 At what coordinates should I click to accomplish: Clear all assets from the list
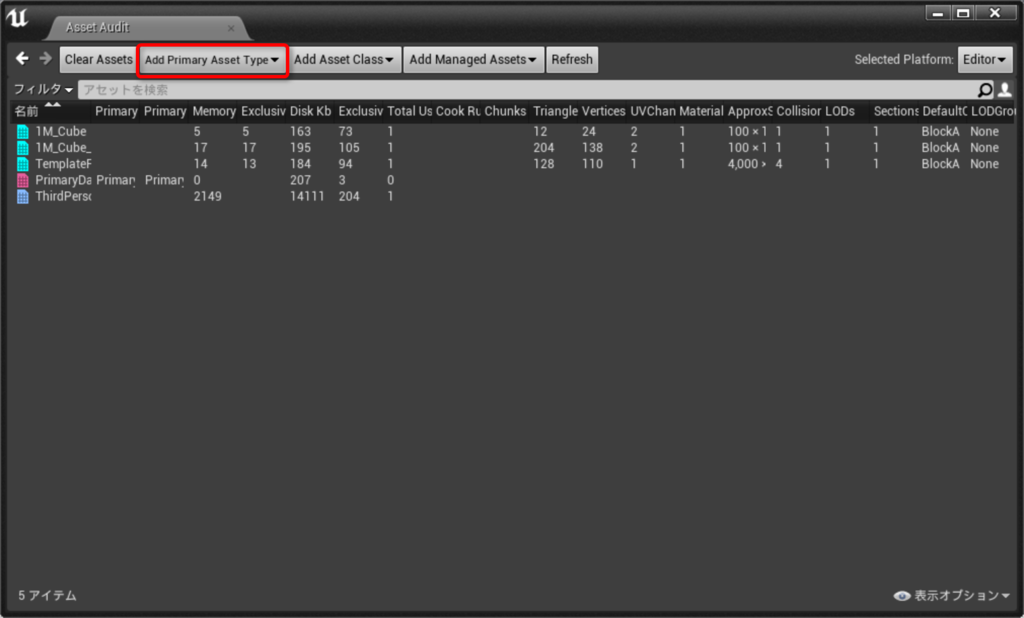coord(98,59)
